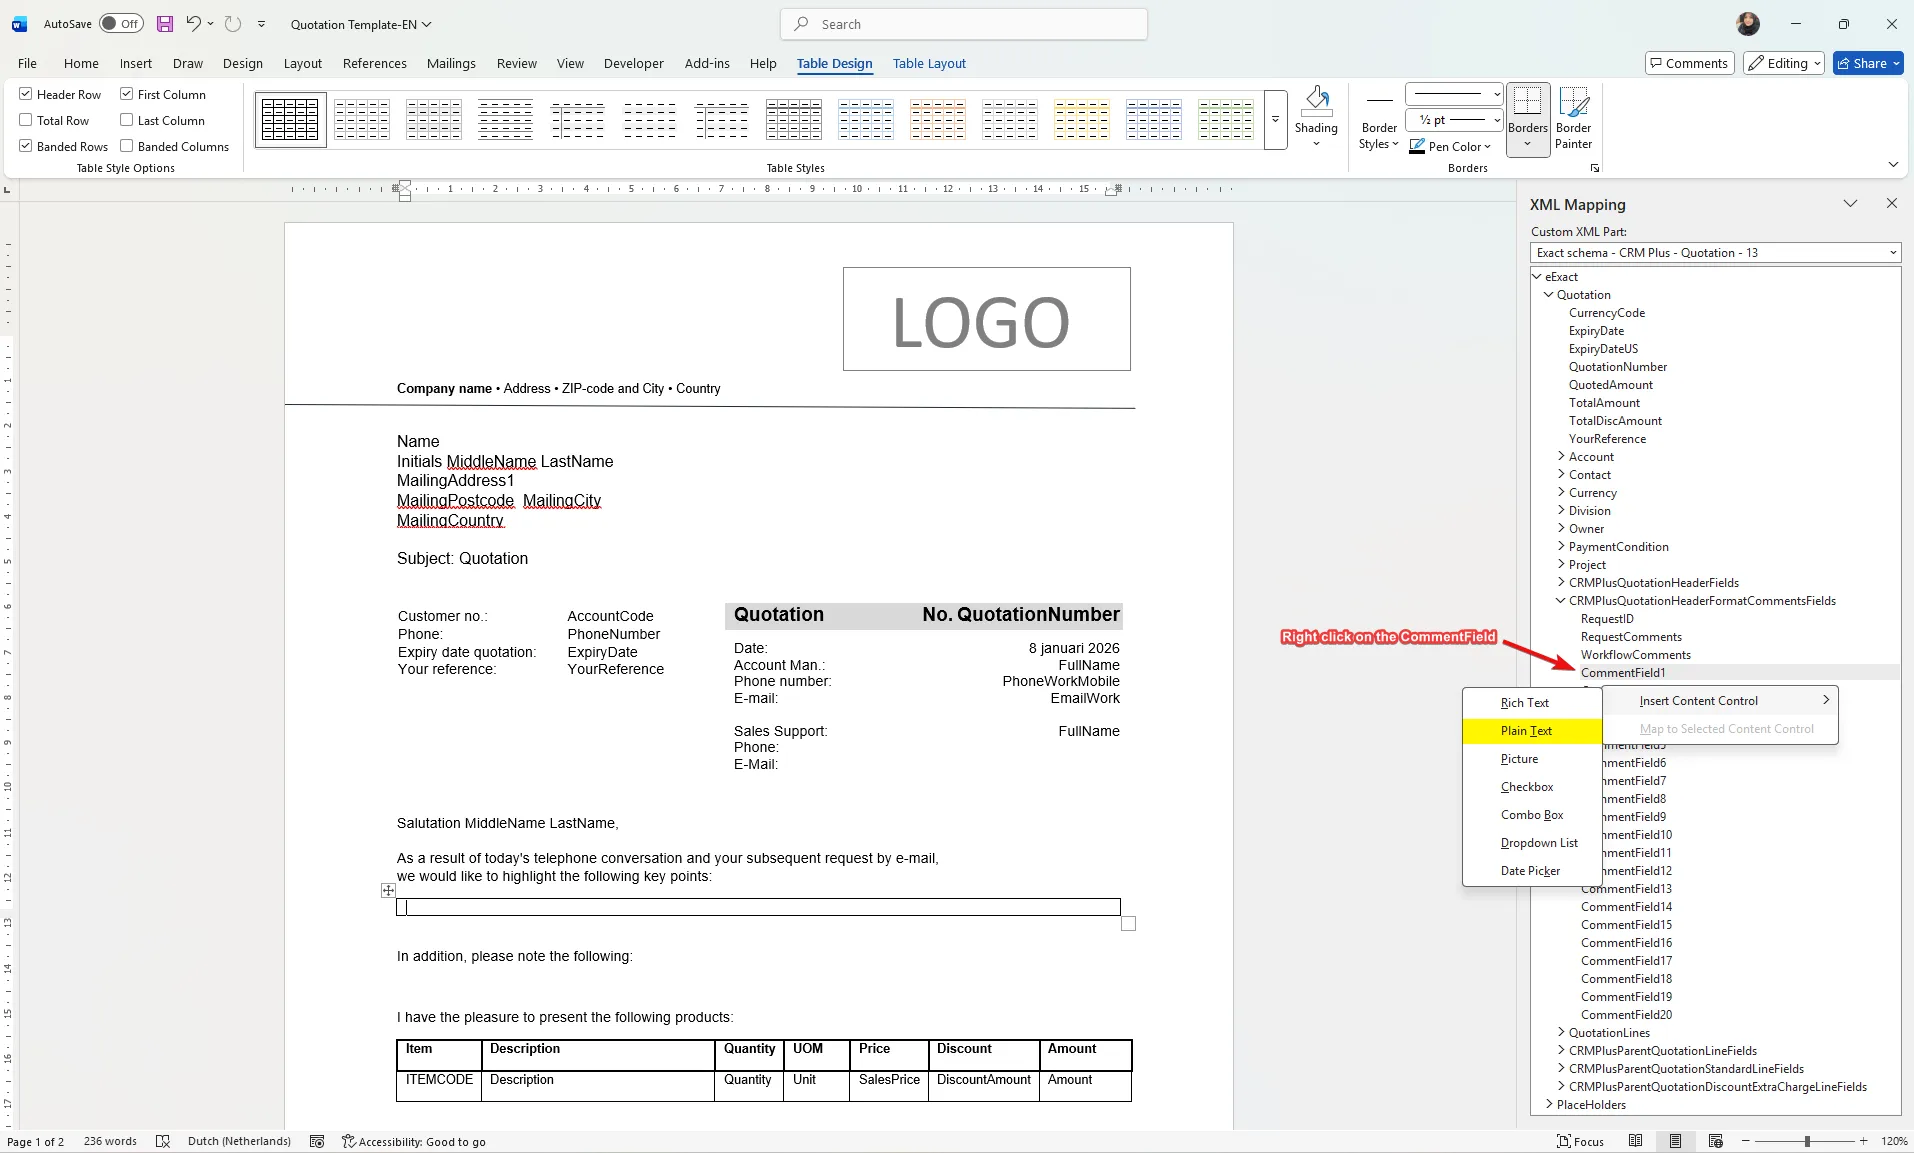Click the table move handle icon
The width and height of the screenshot is (1914, 1153).
point(388,890)
